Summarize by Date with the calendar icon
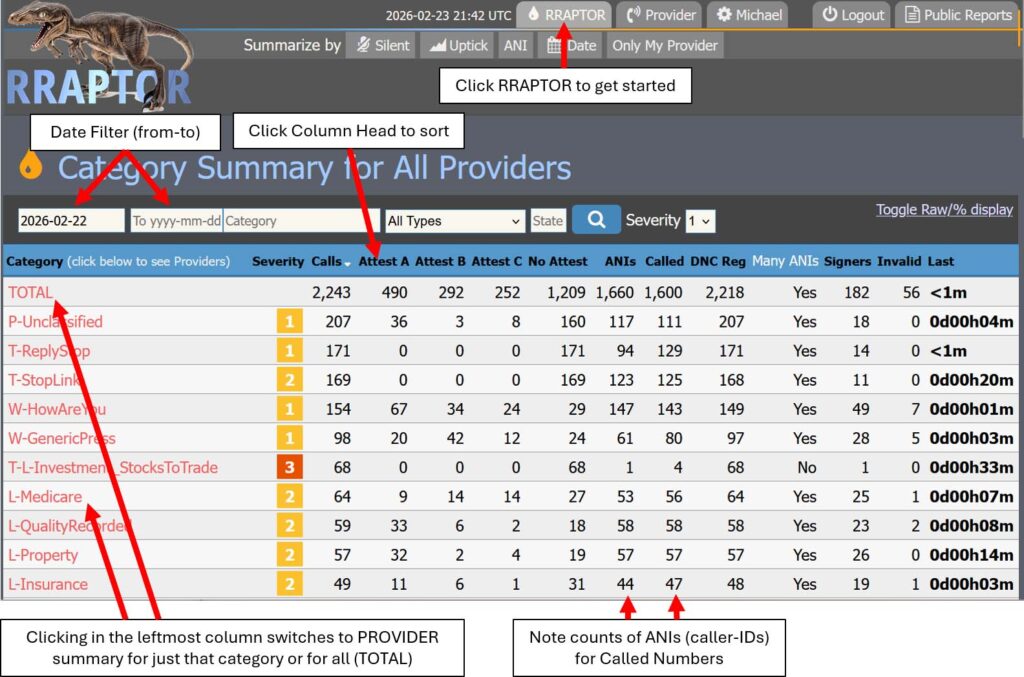Image resolution: width=1024 pixels, height=677 pixels. click(x=571, y=45)
